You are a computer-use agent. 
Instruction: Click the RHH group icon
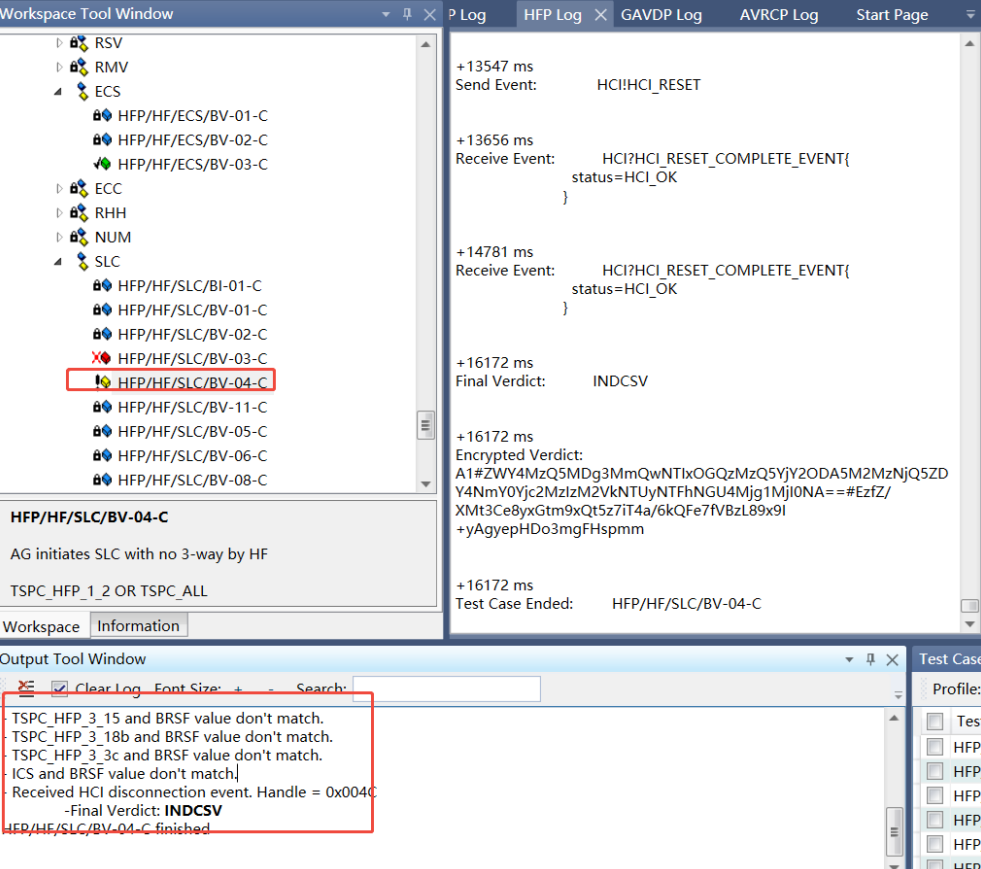79,213
